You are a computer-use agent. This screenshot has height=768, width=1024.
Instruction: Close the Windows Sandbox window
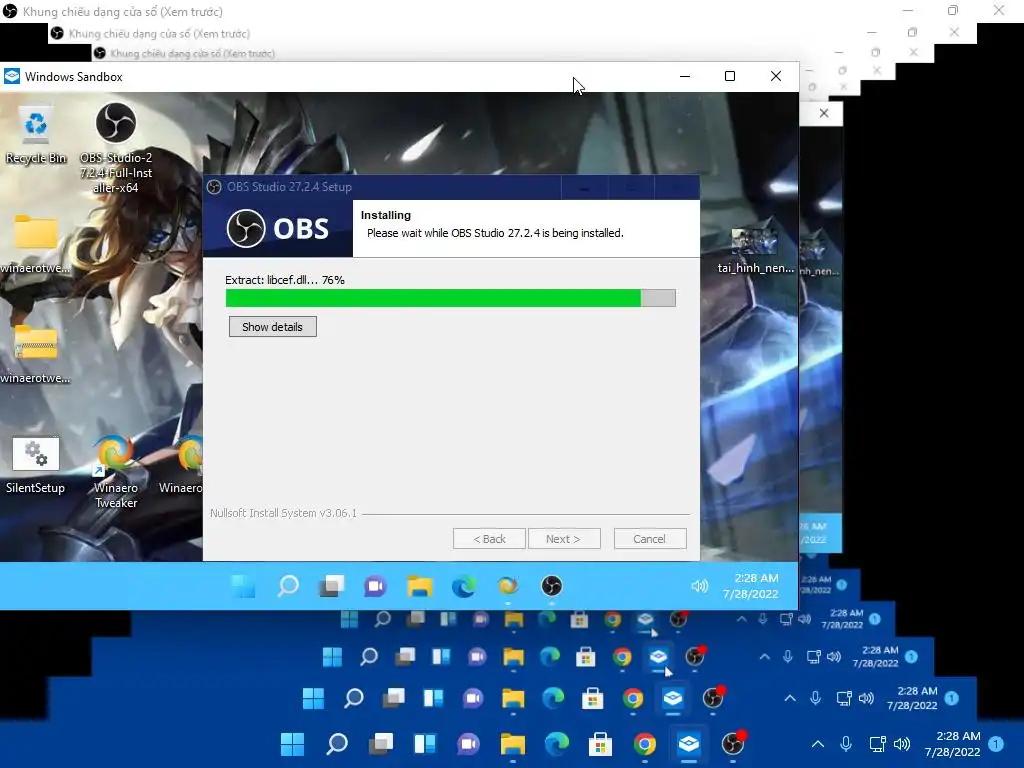[x=776, y=76]
